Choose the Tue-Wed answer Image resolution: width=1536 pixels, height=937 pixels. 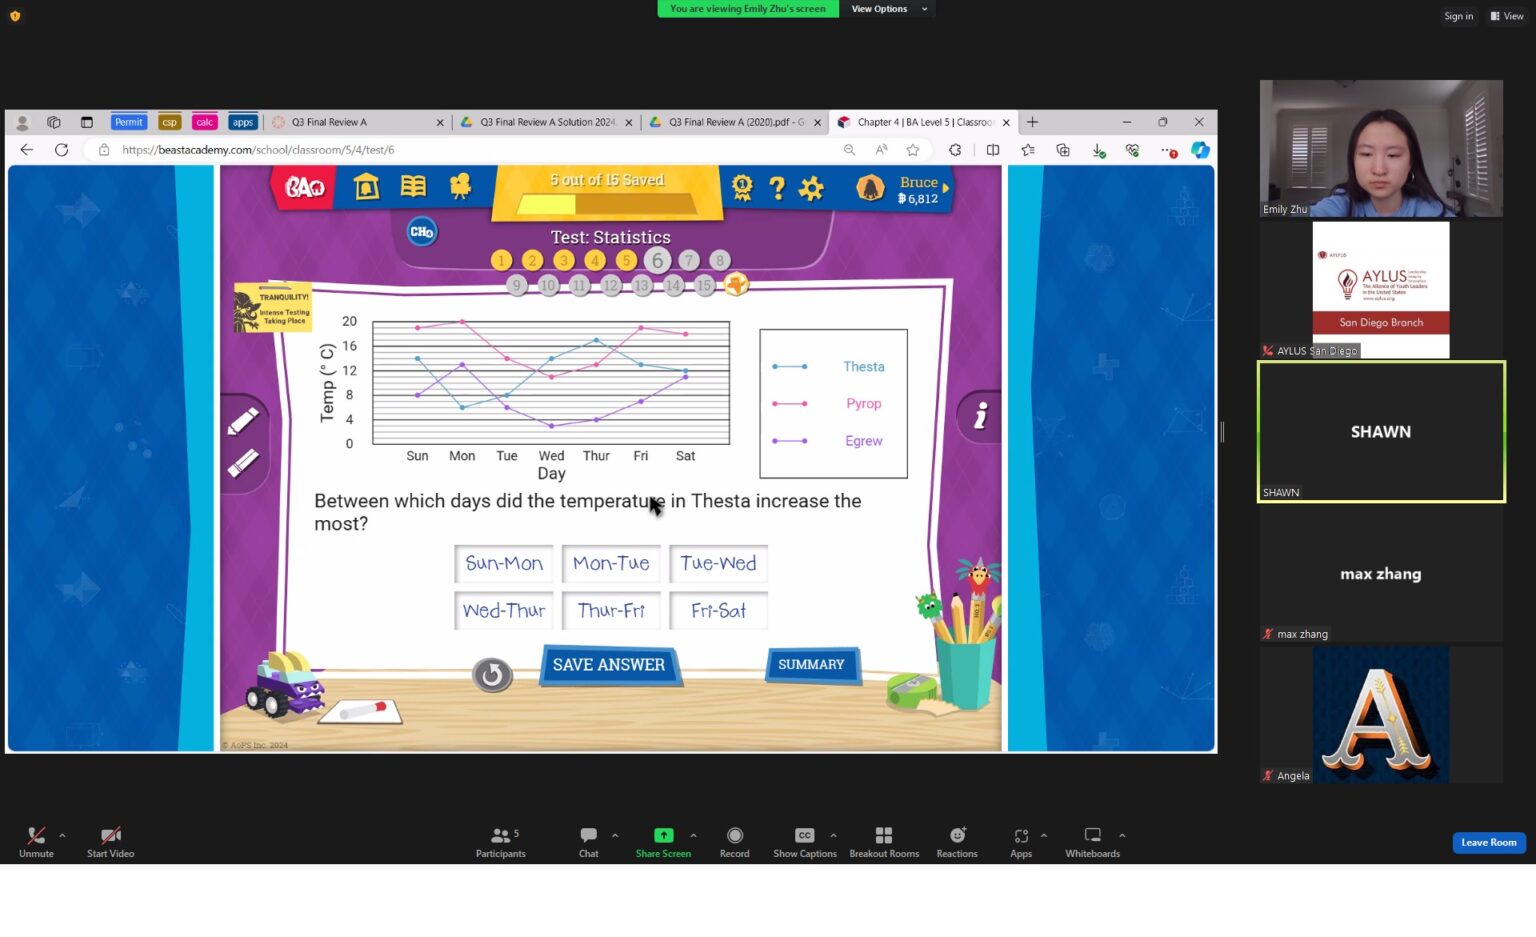718,563
